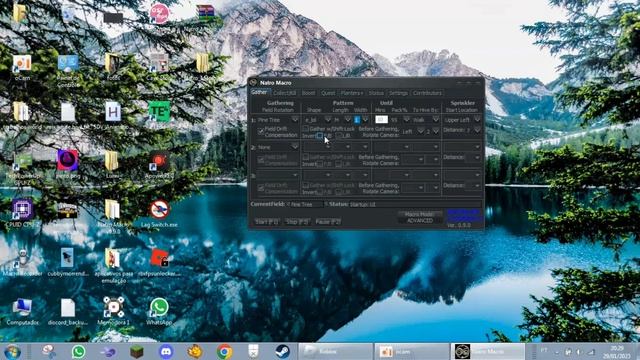Toggle Invert F/B checkbox for field 1
Image resolution: width=640 pixels, height=360 pixels.
tap(320, 135)
